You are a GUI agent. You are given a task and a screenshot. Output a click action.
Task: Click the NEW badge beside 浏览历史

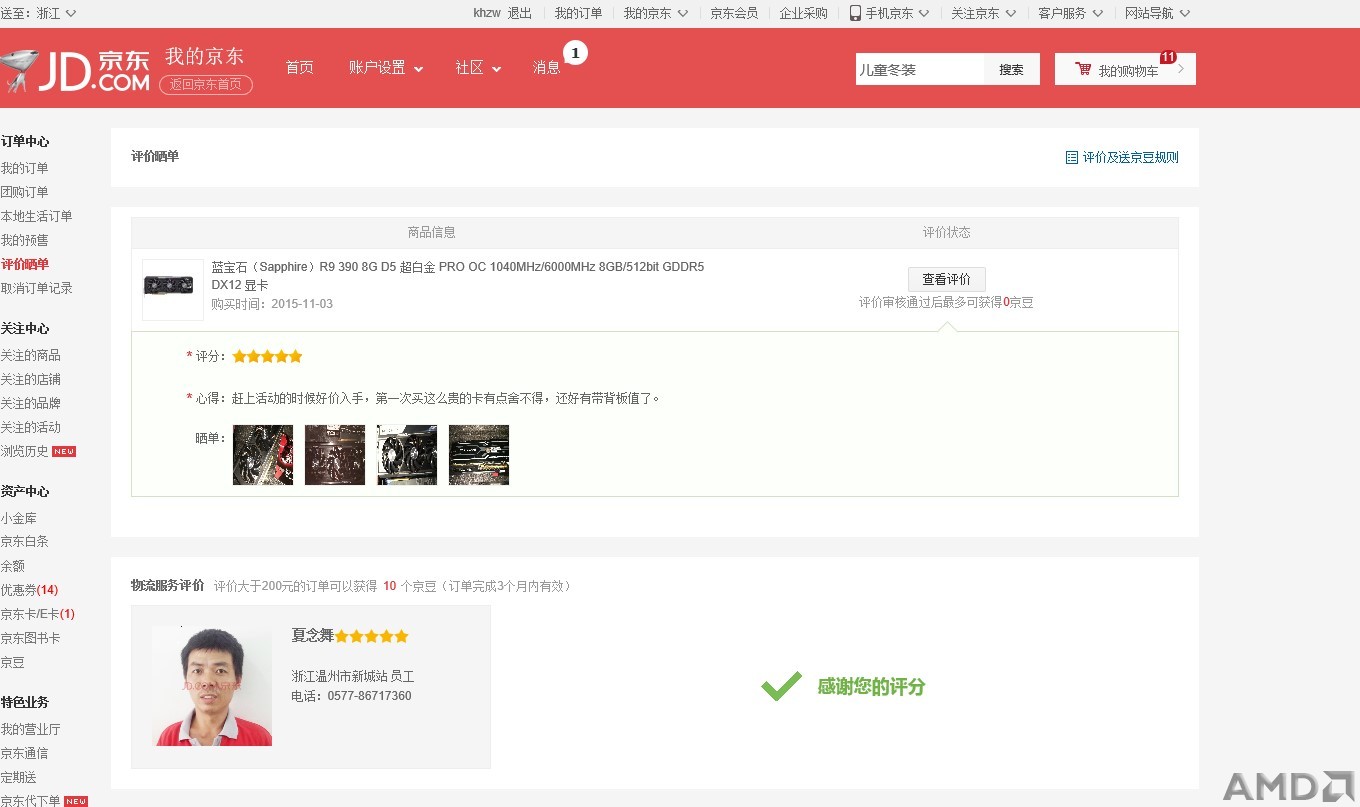(64, 451)
